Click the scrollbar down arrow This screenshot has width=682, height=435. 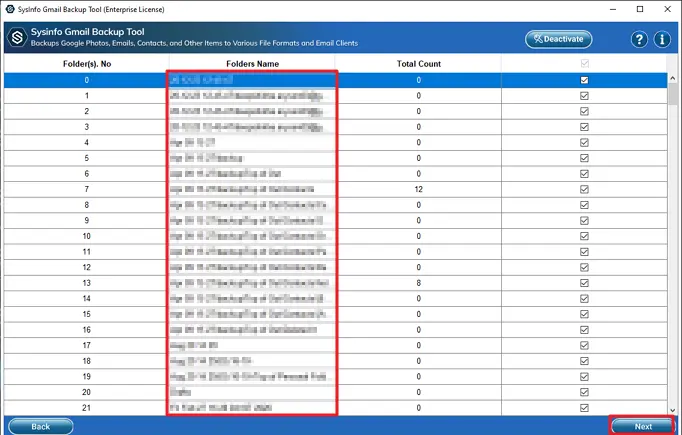673,410
